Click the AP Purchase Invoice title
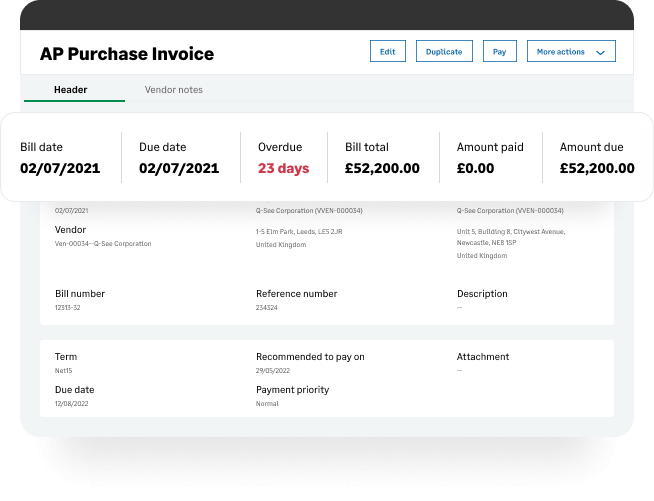This screenshot has width=654, height=501. tap(127, 54)
